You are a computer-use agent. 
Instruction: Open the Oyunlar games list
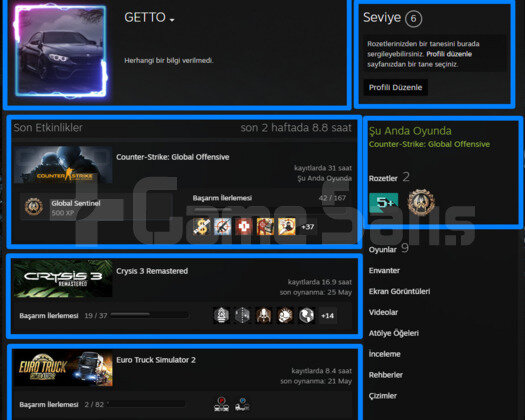click(383, 250)
